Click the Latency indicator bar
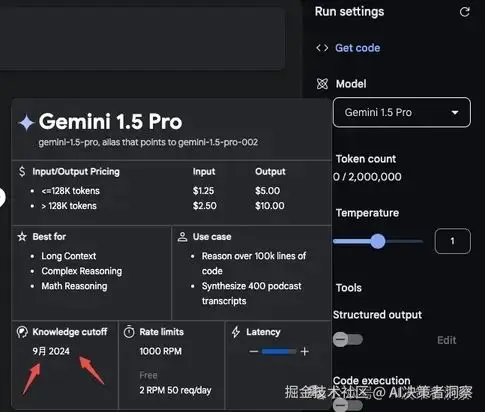485x412 pixels. pos(279,351)
